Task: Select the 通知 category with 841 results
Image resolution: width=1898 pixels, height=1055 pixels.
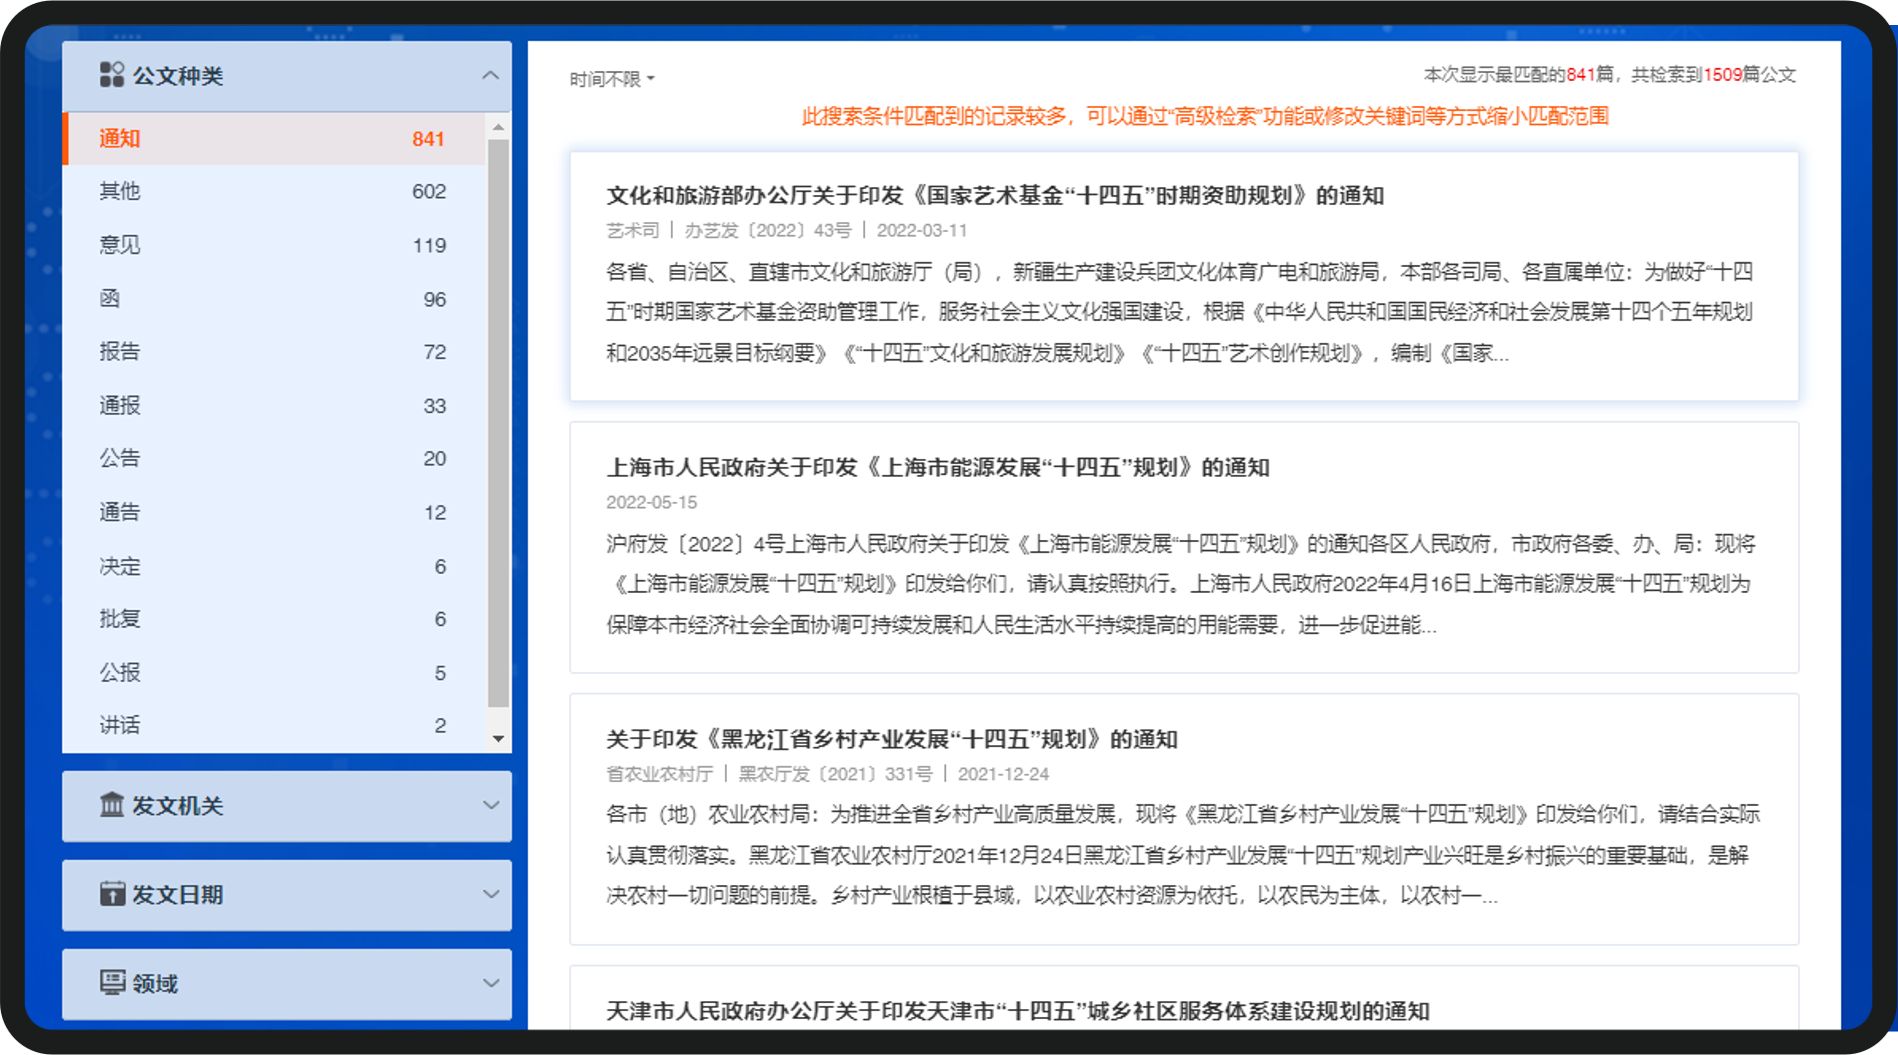Action: point(275,139)
